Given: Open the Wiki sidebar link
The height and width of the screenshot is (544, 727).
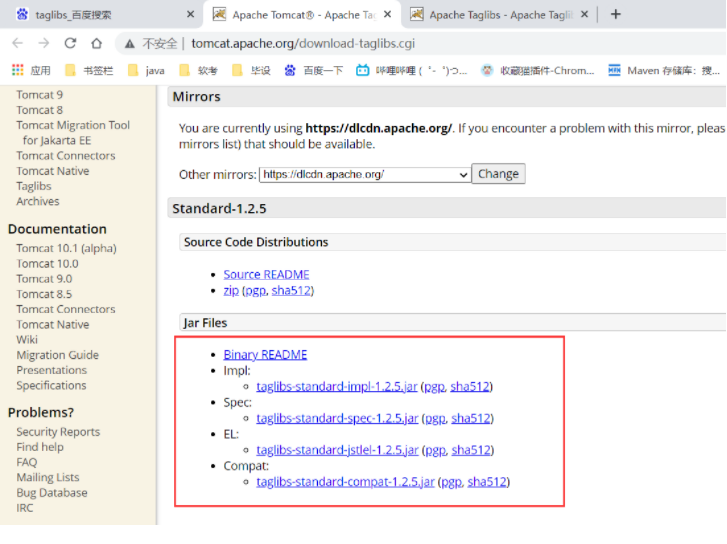Looking at the screenshot, I should tap(27, 339).
